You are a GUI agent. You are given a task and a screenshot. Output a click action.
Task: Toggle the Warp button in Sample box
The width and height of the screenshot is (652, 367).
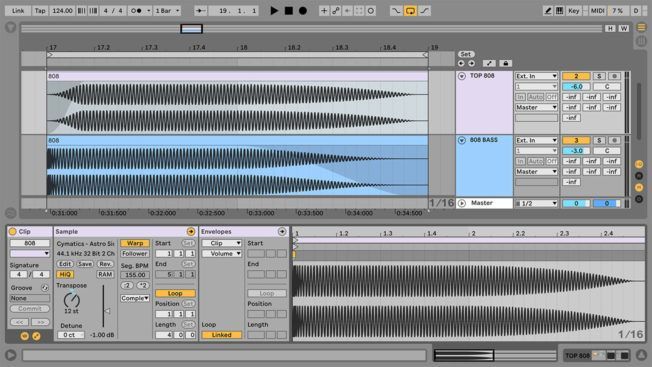(x=135, y=243)
